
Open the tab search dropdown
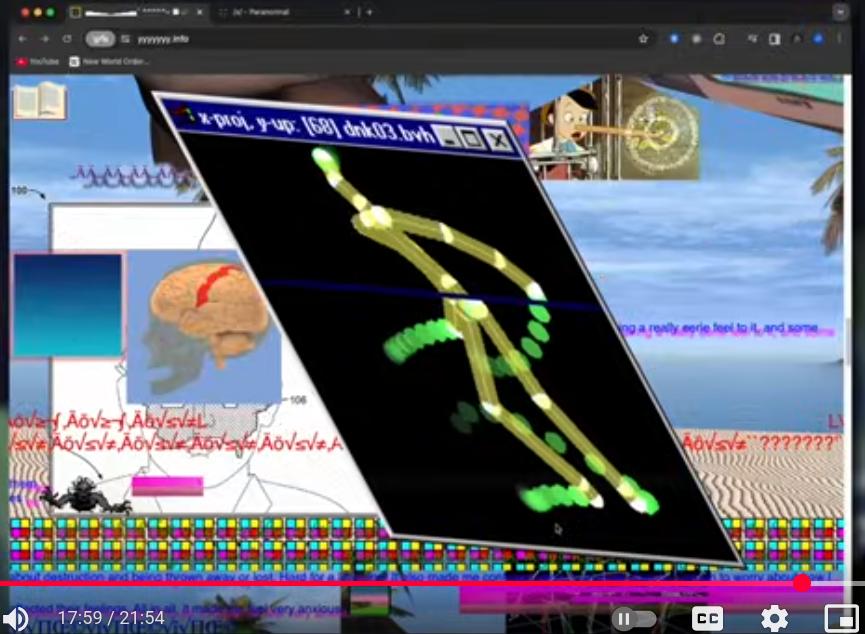(x=840, y=12)
